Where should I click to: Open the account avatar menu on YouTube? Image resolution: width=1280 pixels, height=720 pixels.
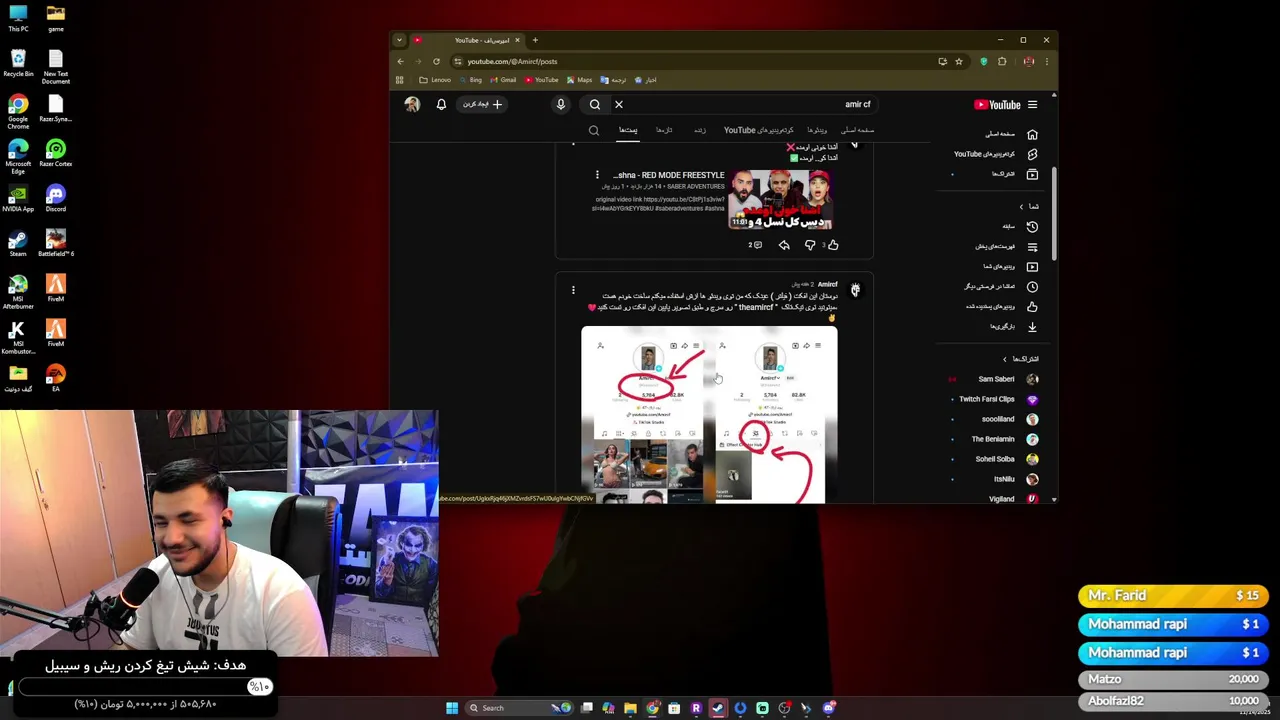point(412,104)
